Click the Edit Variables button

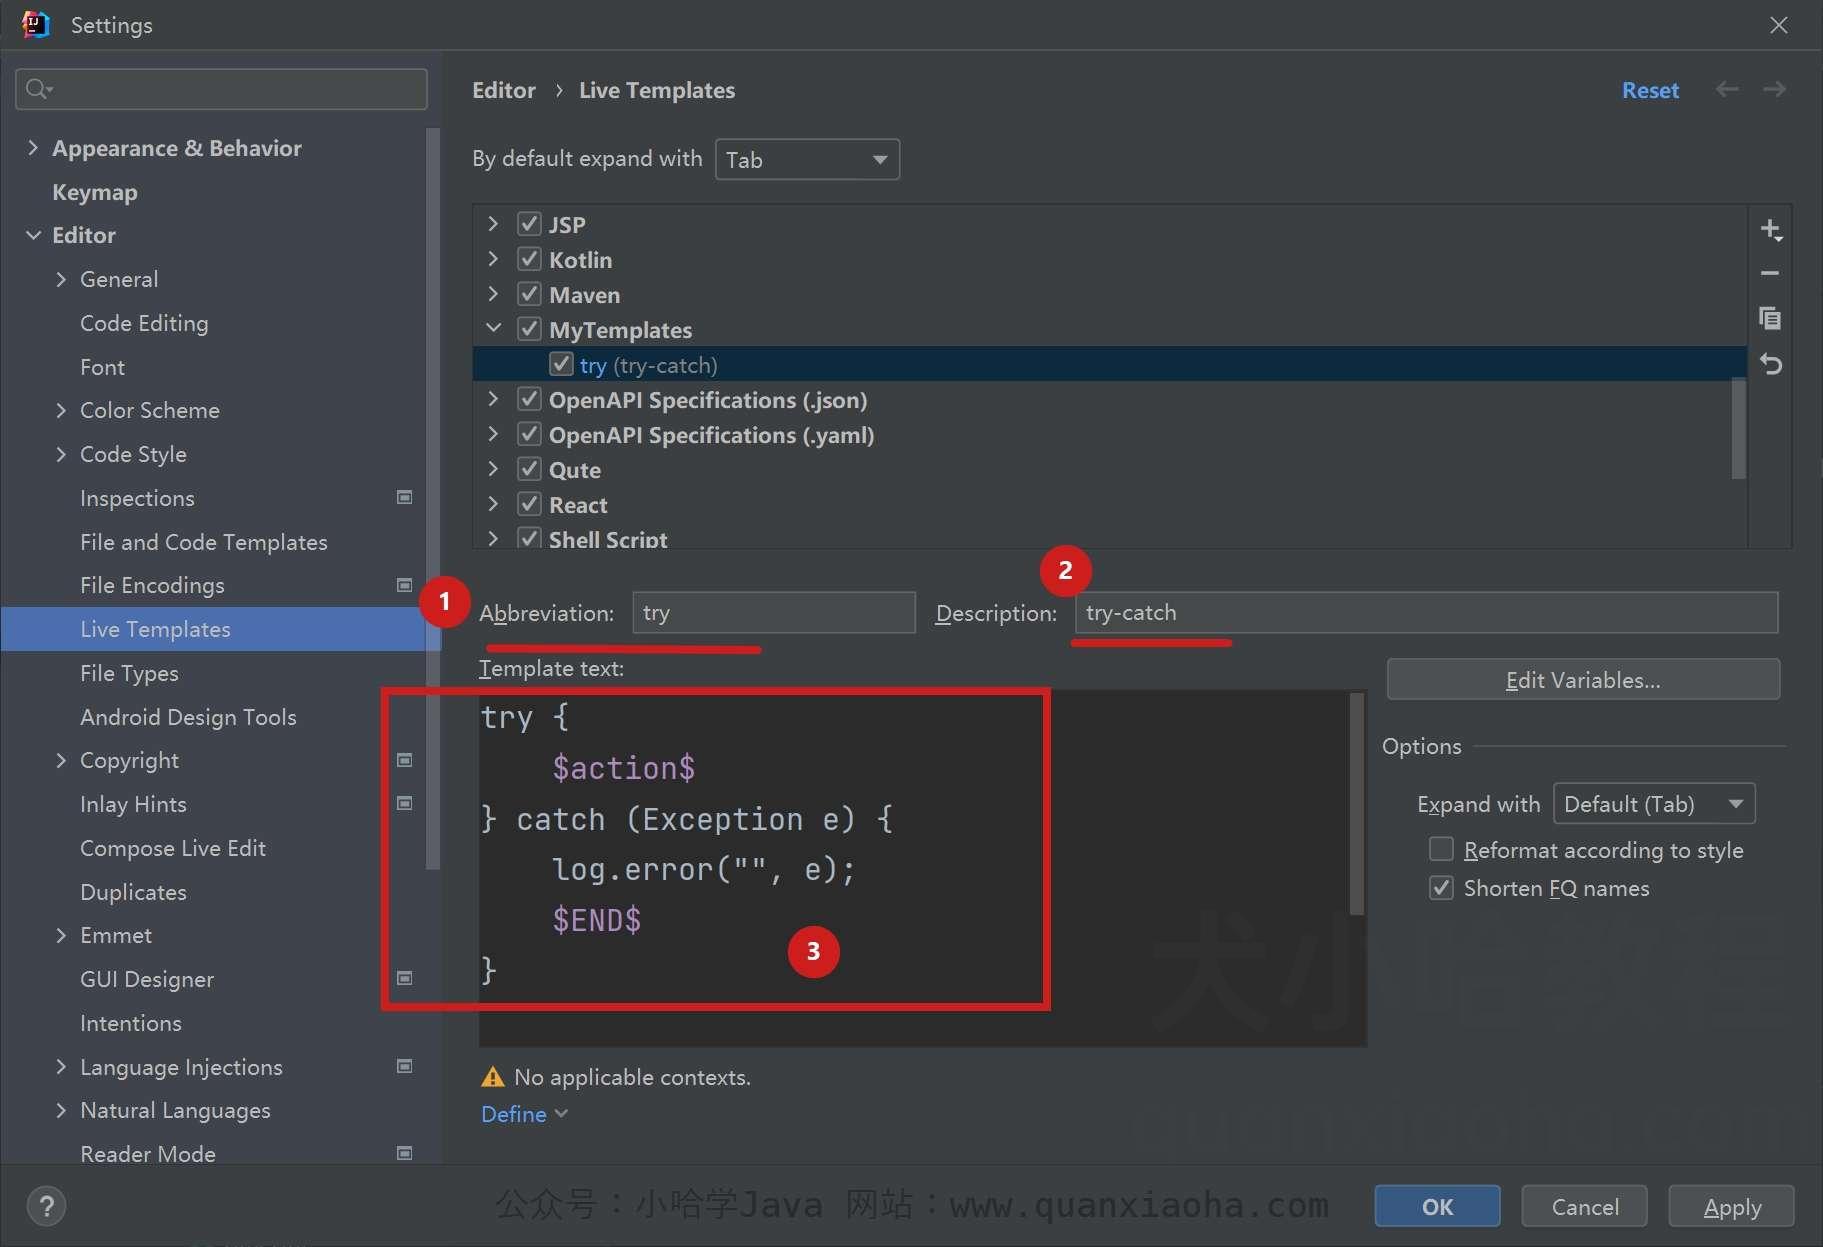[x=1583, y=680]
